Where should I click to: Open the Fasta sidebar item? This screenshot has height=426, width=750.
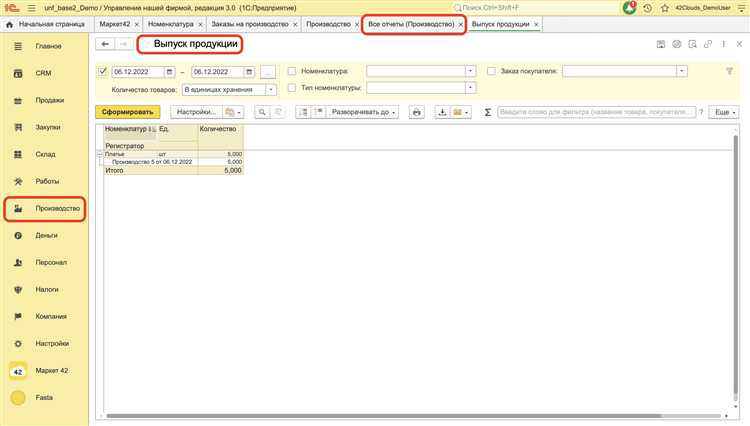[44, 397]
